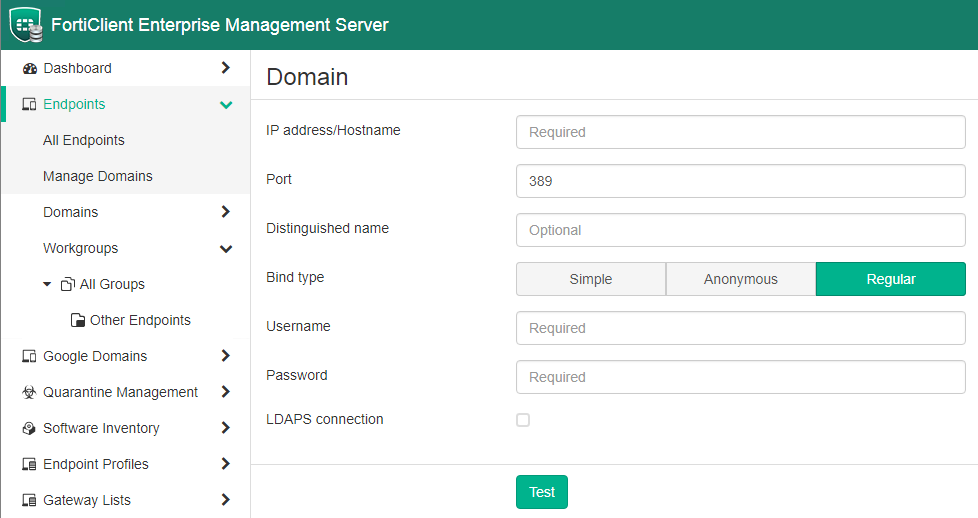Click the Google Domains icon
This screenshot has height=518, width=978.
click(x=29, y=357)
